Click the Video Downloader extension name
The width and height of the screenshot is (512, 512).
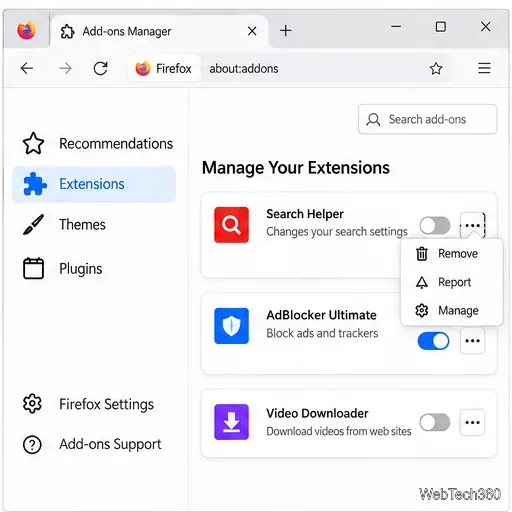(x=317, y=413)
